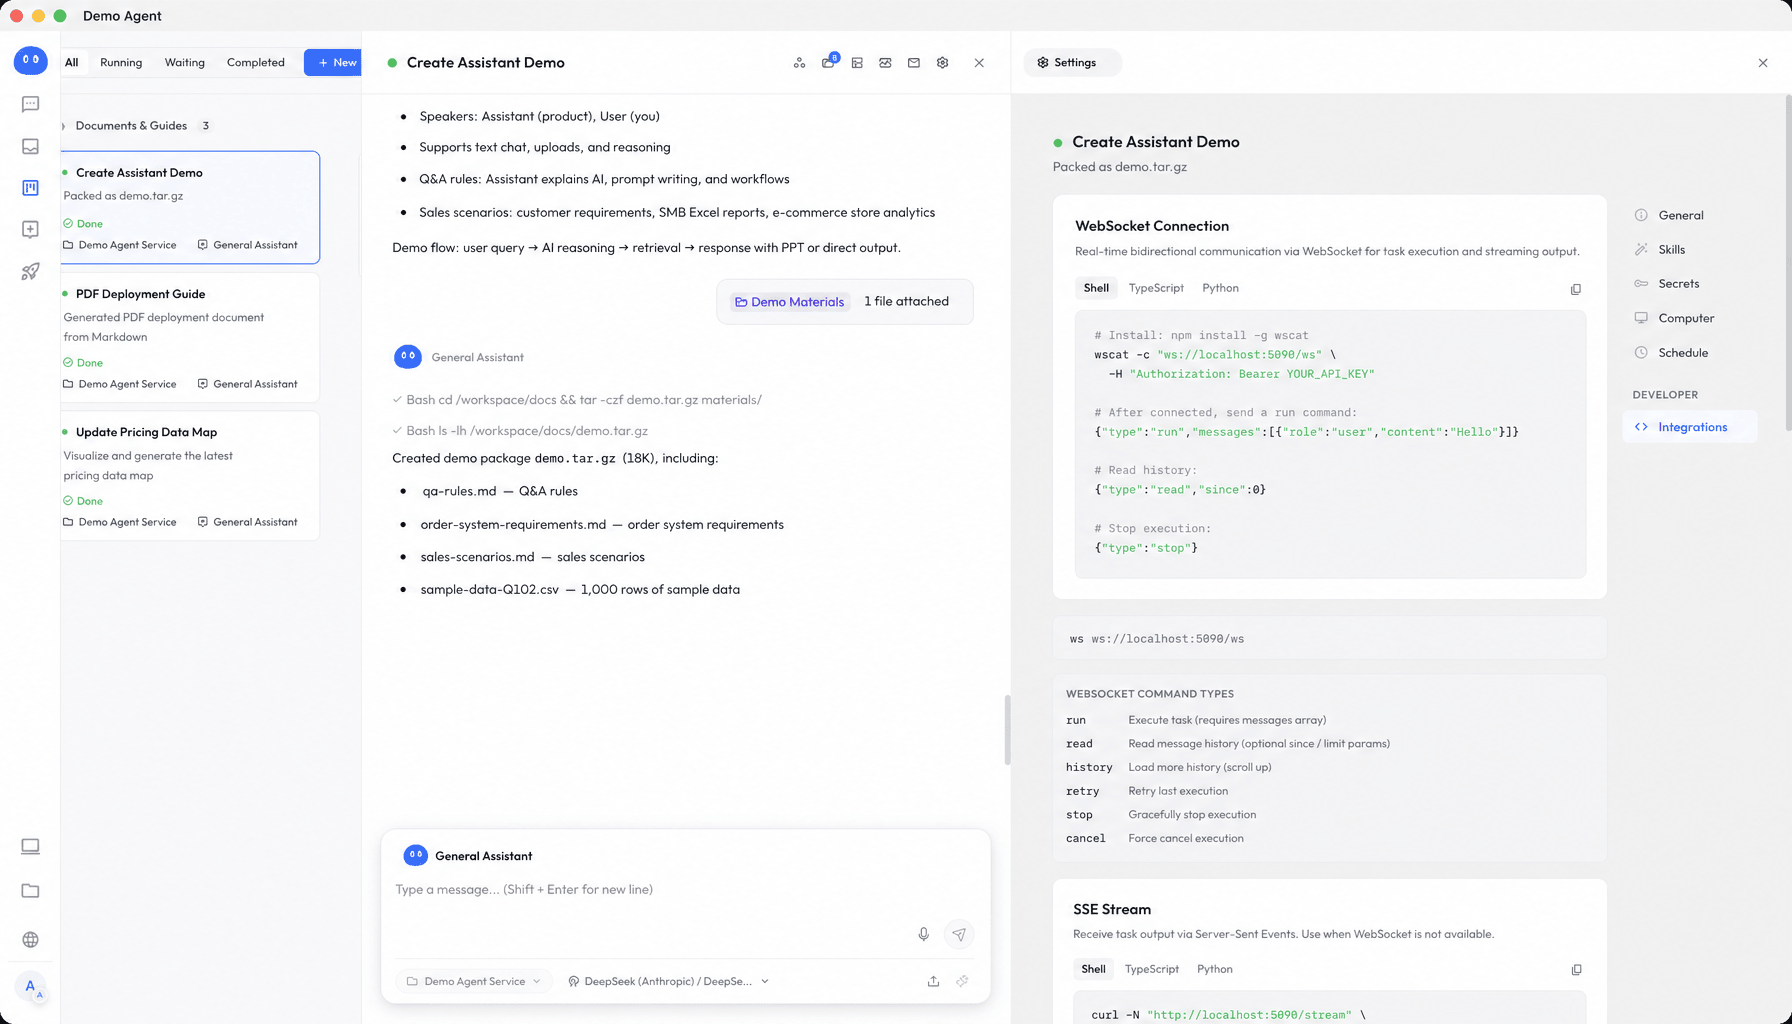The height and width of the screenshot is (1024, 1792).
Task: Open the DeepSeek model selector dropdown
Action: tap(668, 982)
